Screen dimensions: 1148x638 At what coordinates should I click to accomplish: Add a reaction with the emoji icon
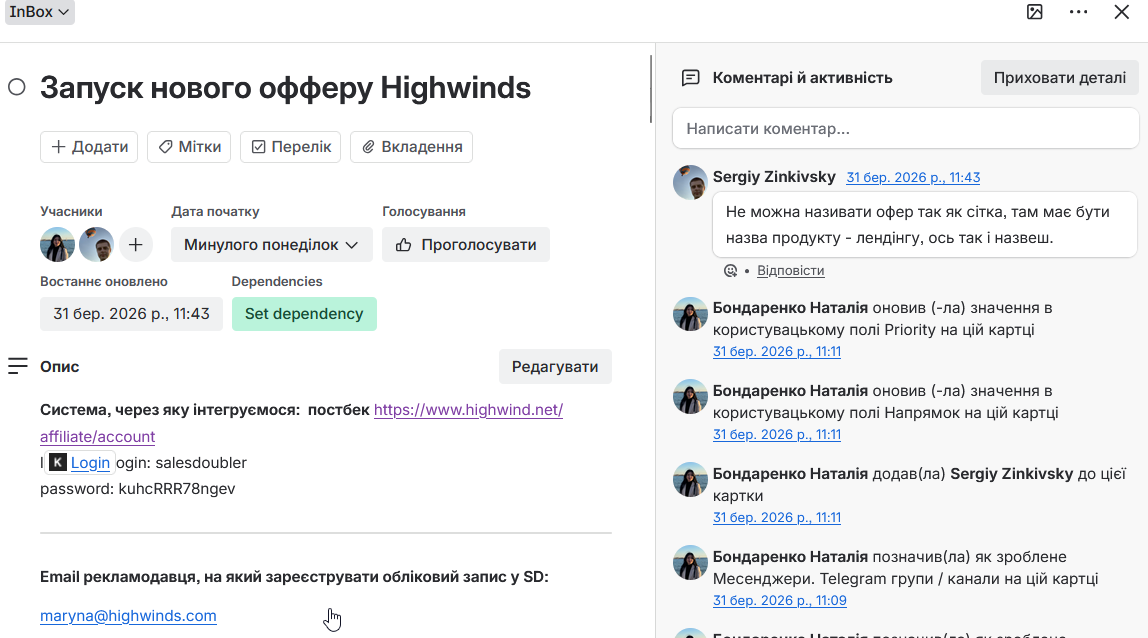point(731,270)
